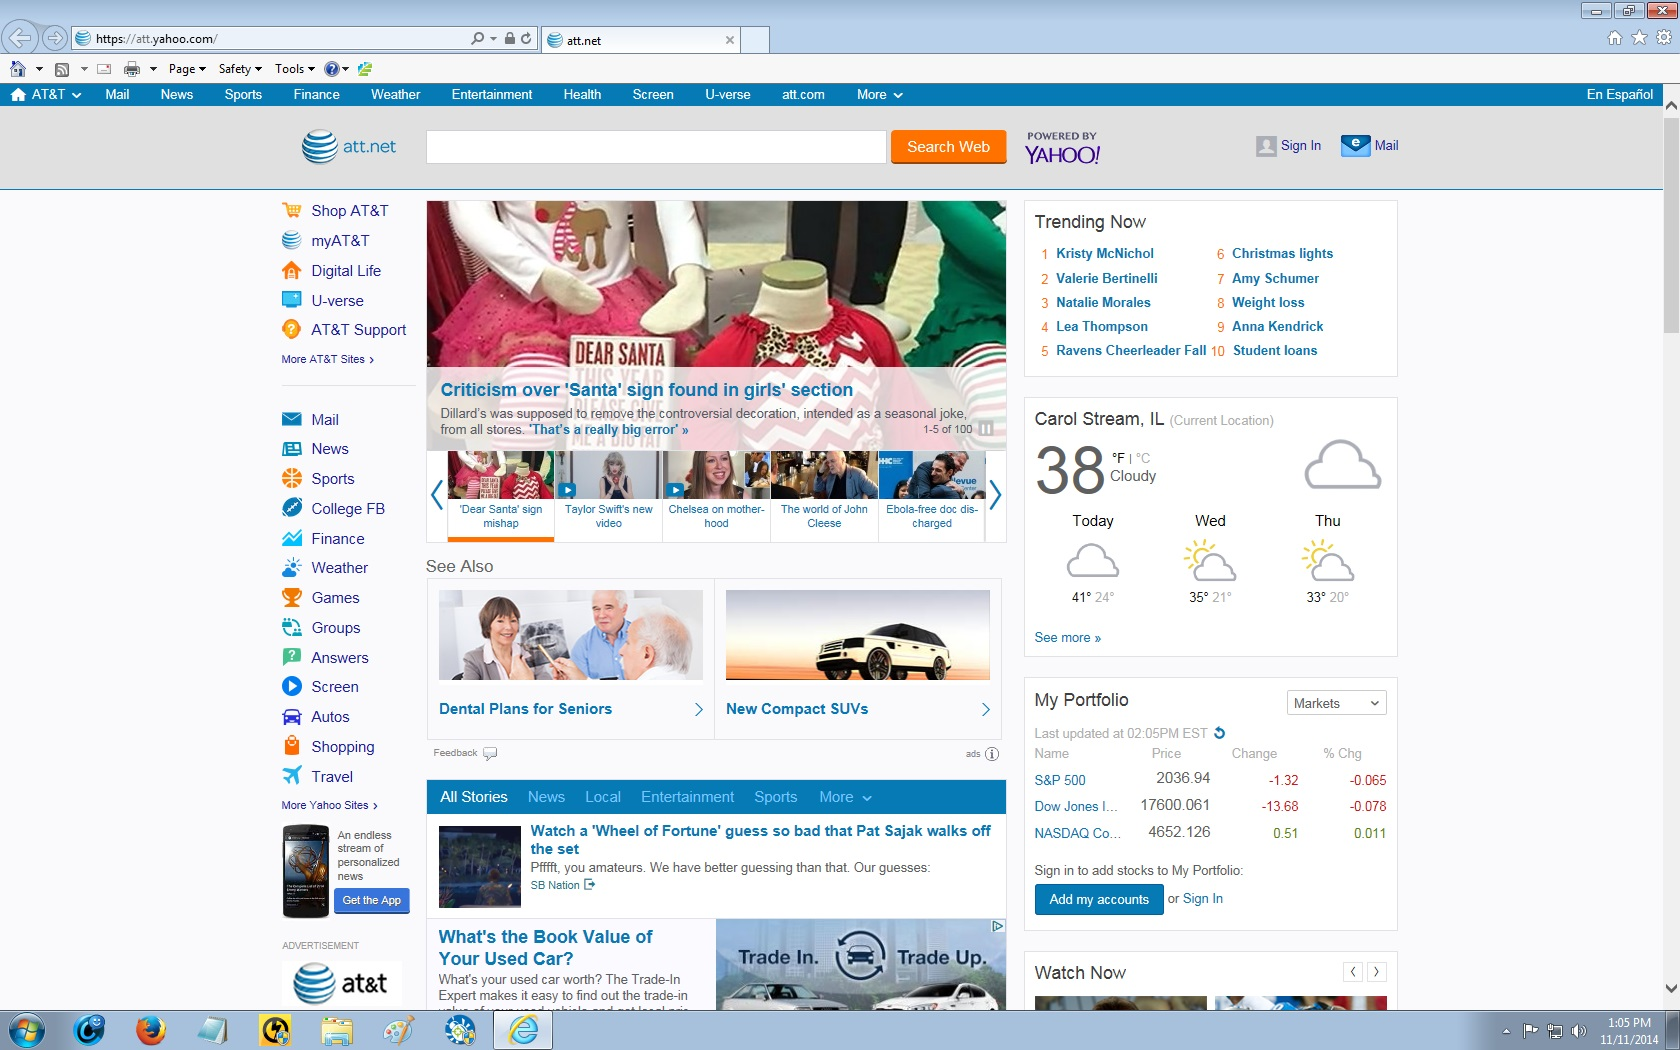The image size is (1680, 1050).
Task: Select the All Stories tab
Action: (x=474, y=797)
